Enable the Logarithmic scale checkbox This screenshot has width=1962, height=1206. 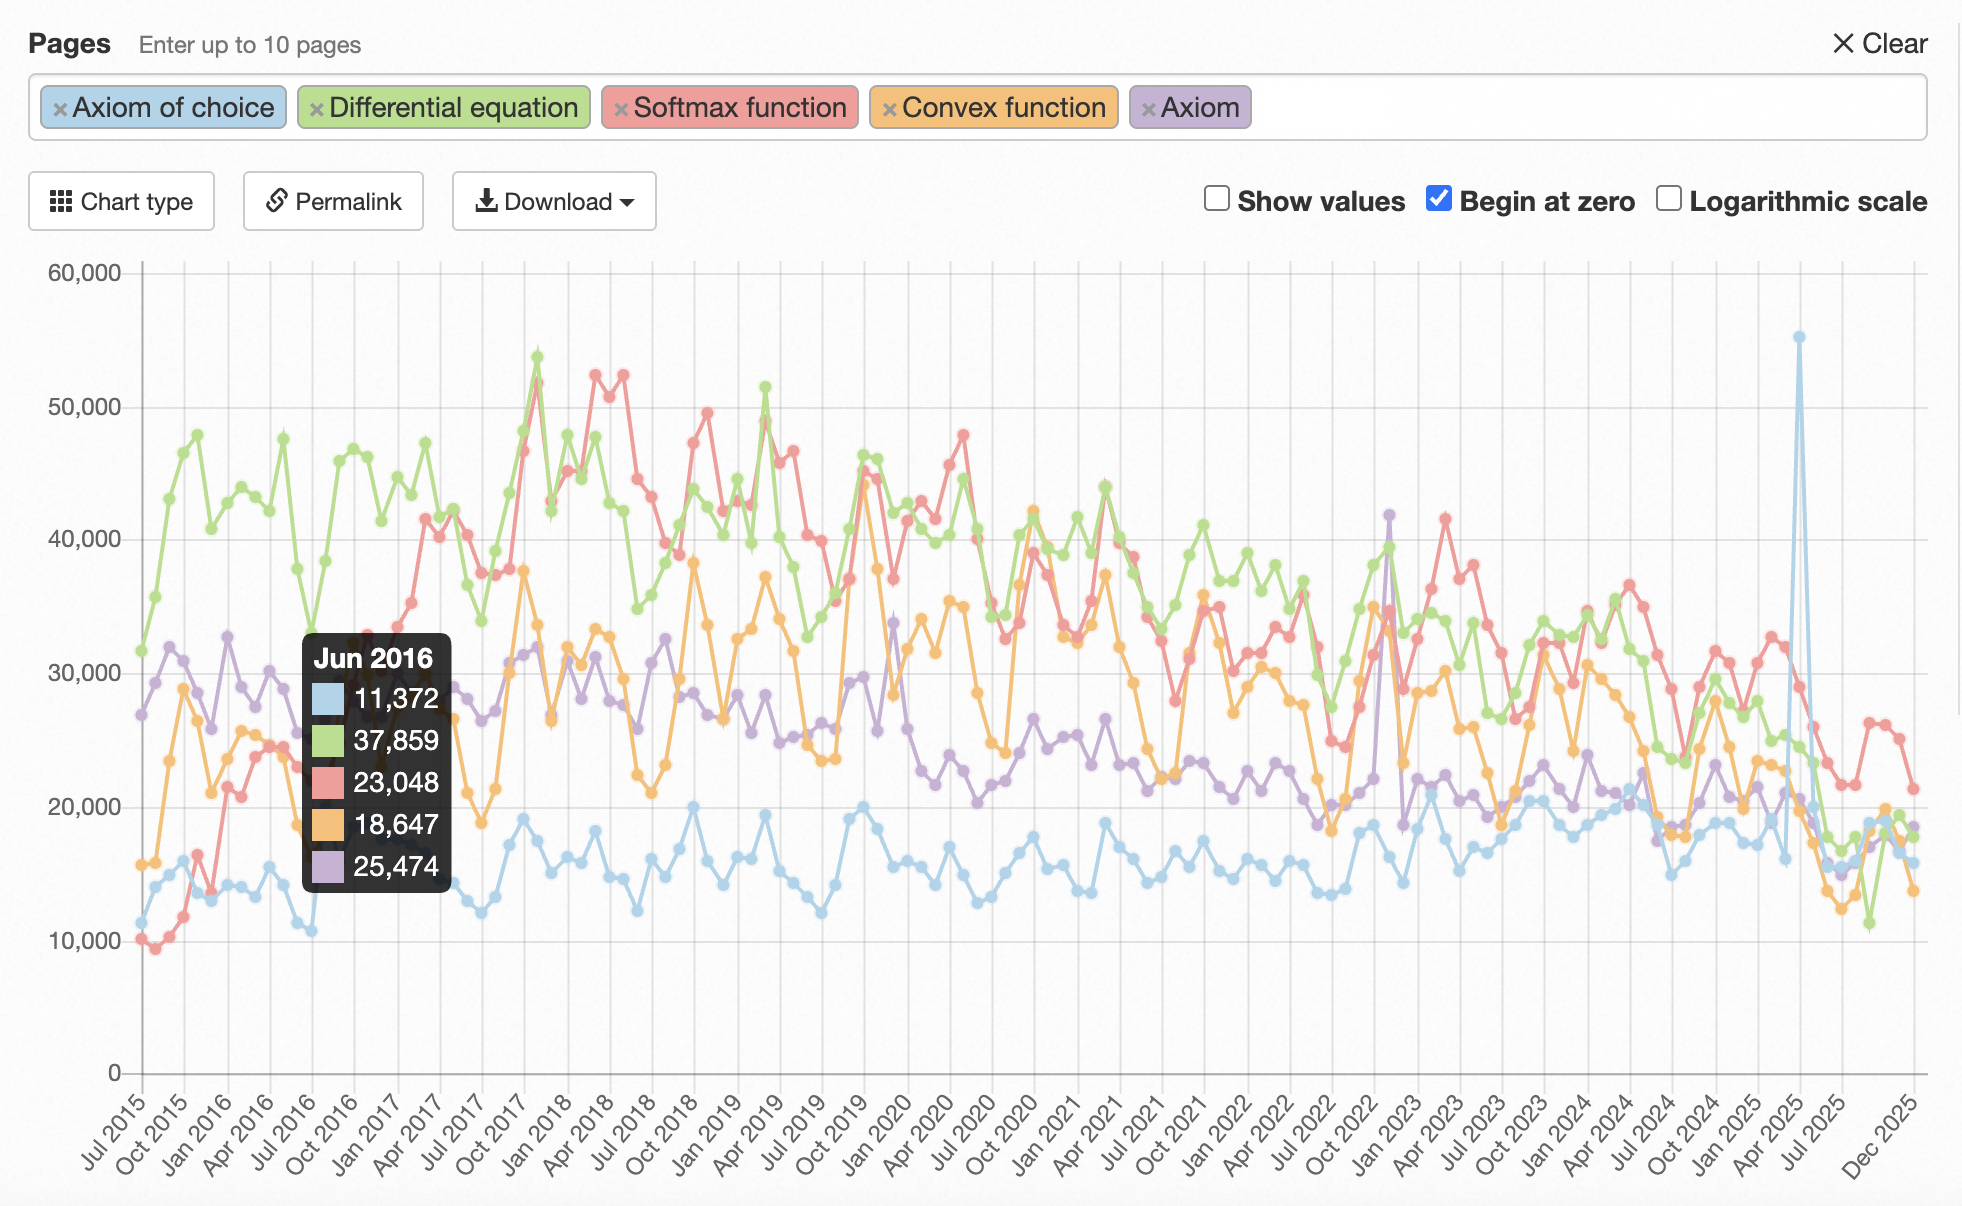[x=1668, y=198]
